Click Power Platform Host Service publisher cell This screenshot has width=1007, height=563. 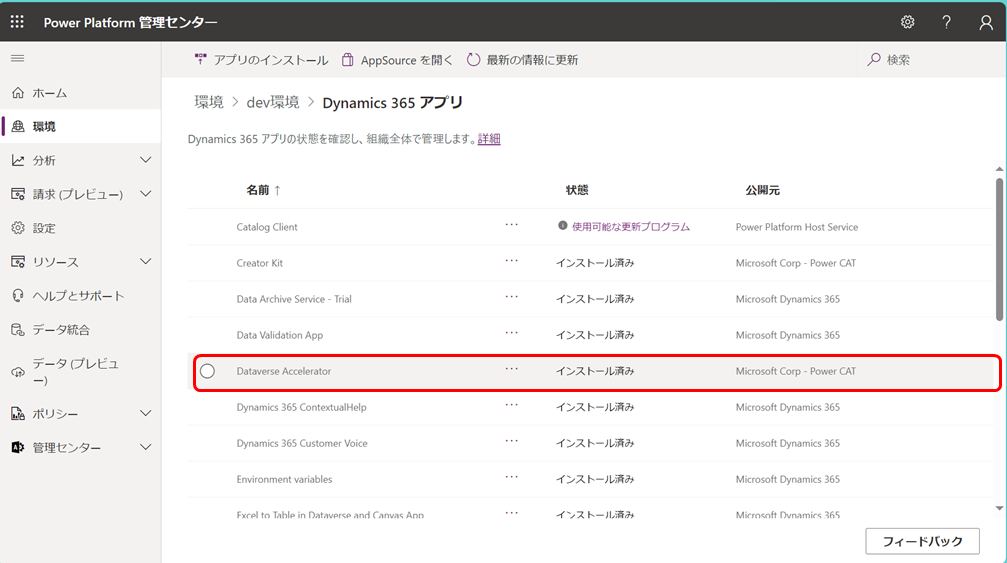[x=797, y=227]
